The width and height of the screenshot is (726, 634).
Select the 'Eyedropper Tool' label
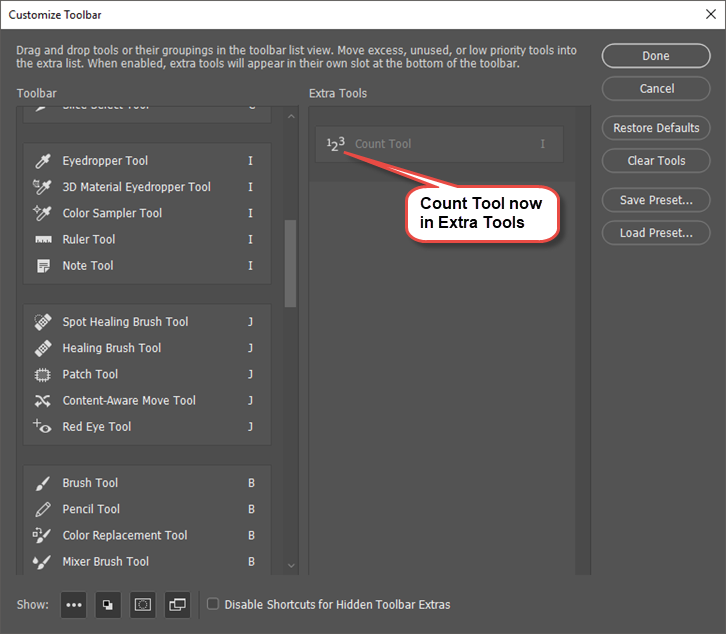[105, 161]
